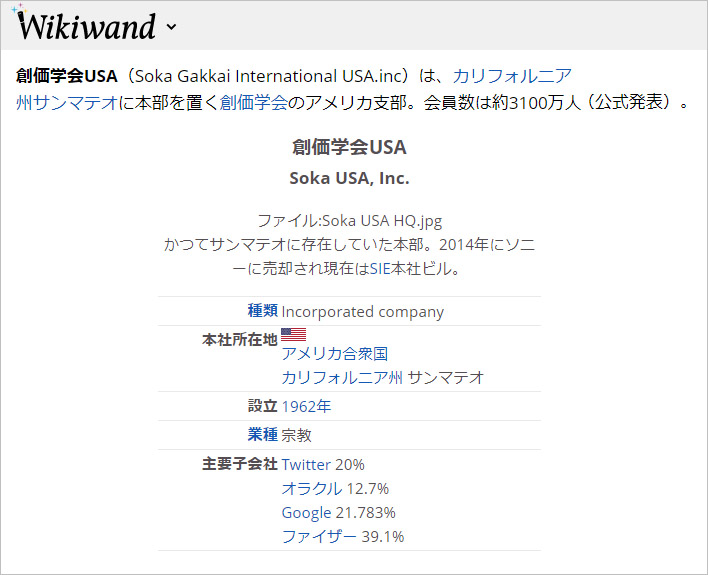Viewport: 708px width, 575px height.
Task: Open the 創価学会 link in intro
Action: click(254, 102)
